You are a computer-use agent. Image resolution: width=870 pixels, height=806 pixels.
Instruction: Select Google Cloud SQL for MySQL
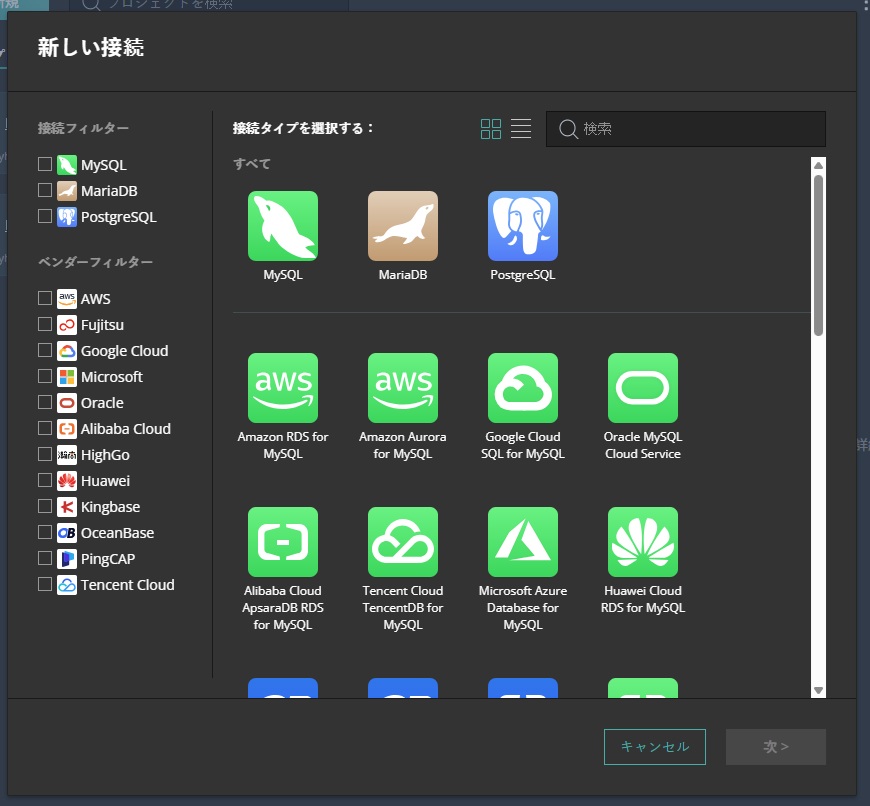point(522,388)
